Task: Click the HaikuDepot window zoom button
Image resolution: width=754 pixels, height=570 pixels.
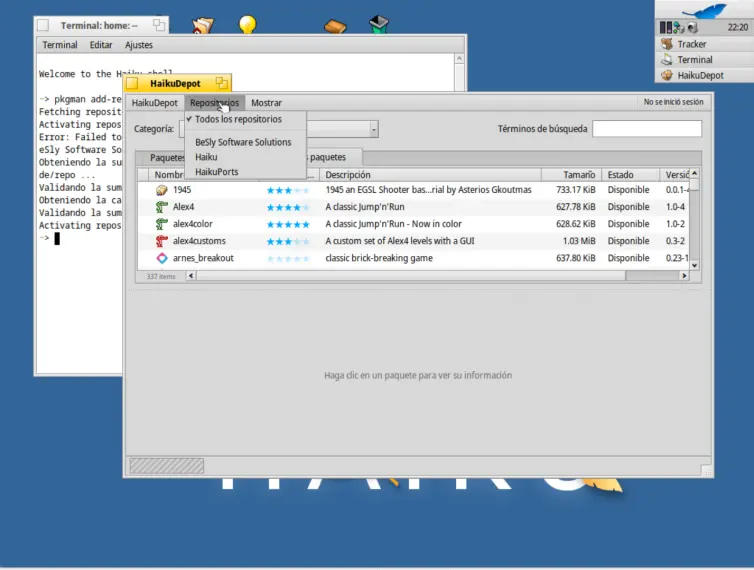Action: click(221, 83)
